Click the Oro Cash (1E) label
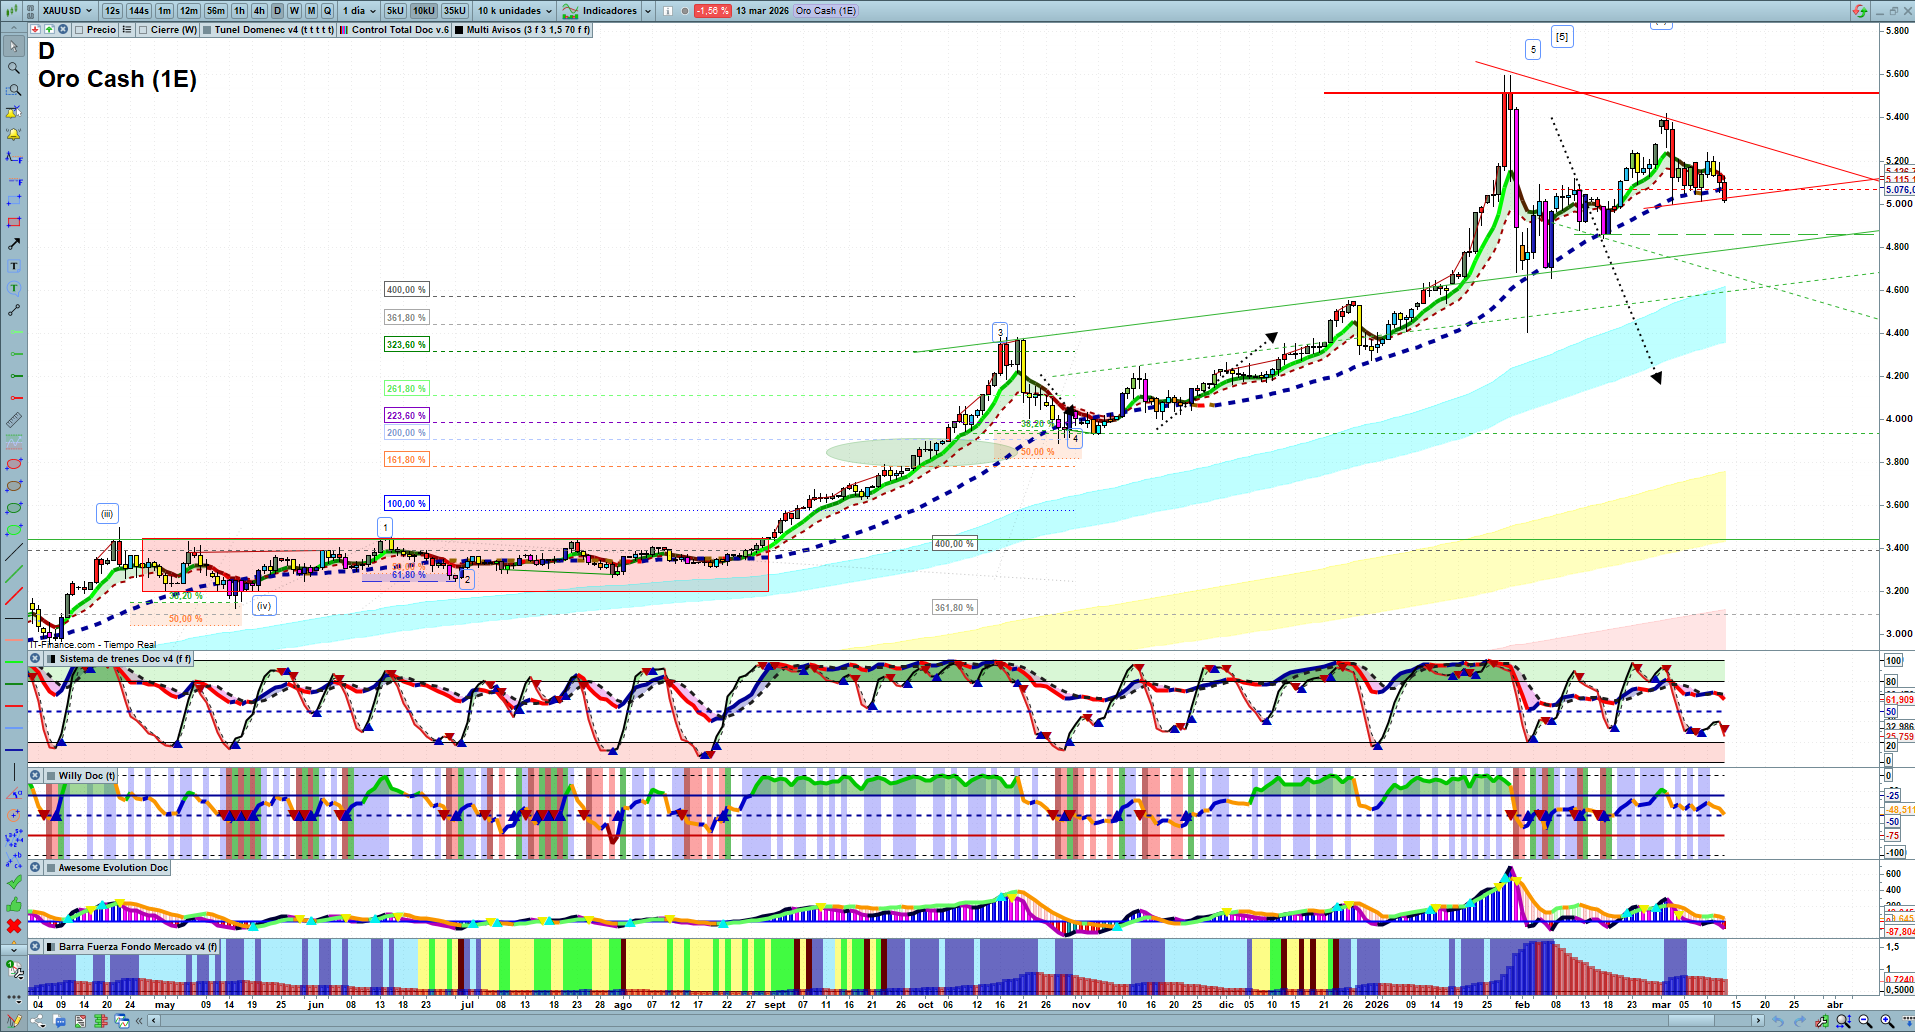 pyautogui.click(x=826, y=11)
